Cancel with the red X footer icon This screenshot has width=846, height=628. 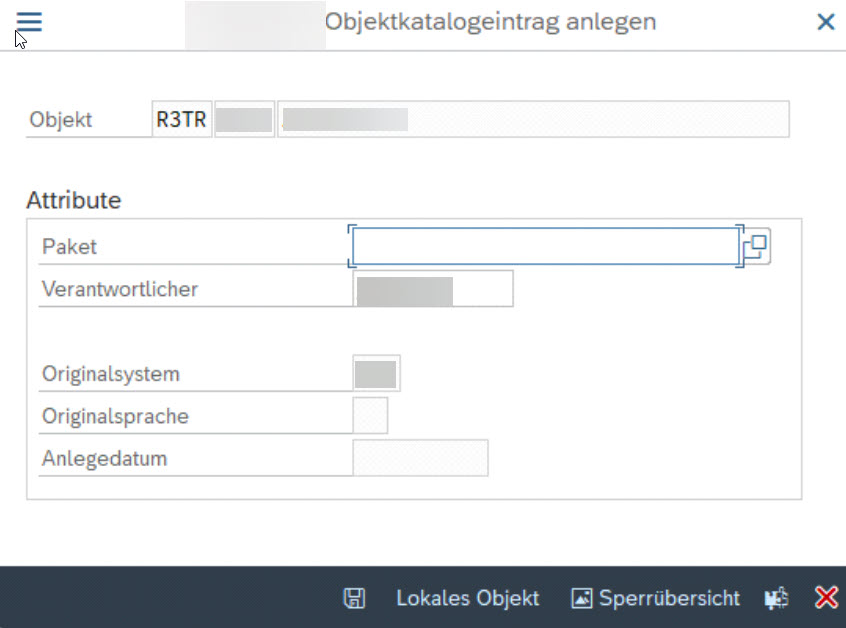coord(826,598)
